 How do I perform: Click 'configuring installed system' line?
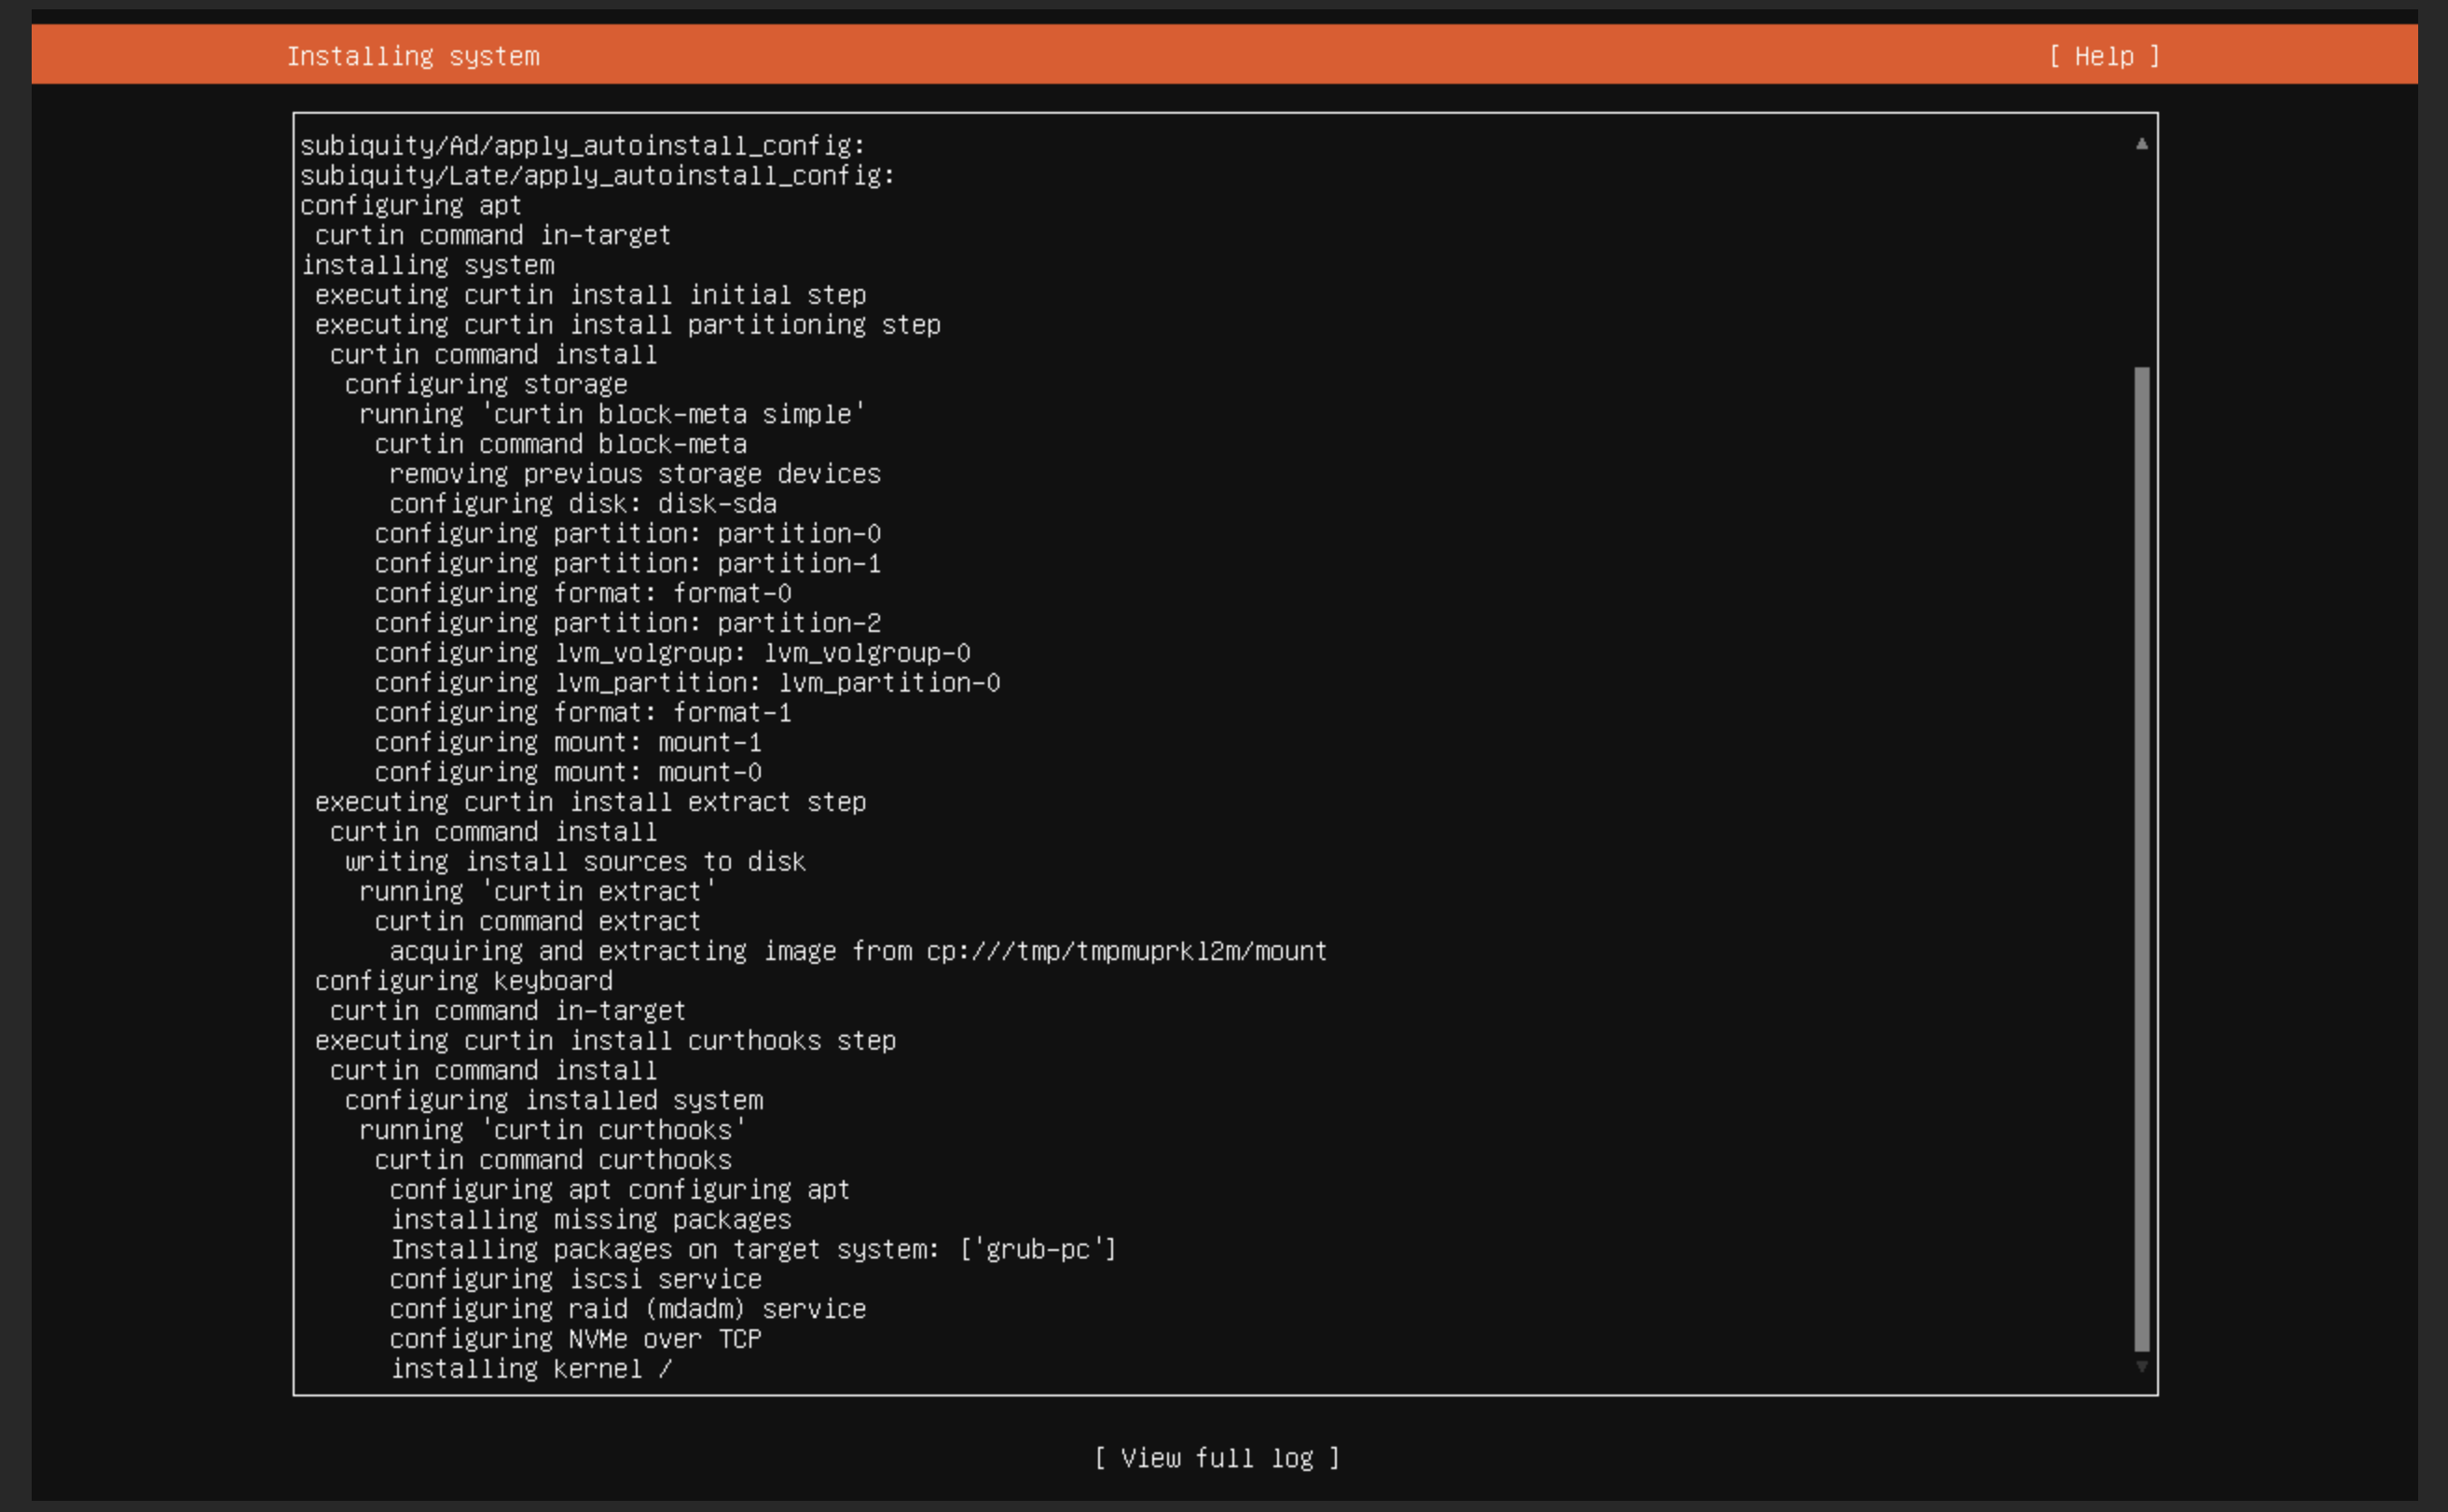[x=554, y=1101]
